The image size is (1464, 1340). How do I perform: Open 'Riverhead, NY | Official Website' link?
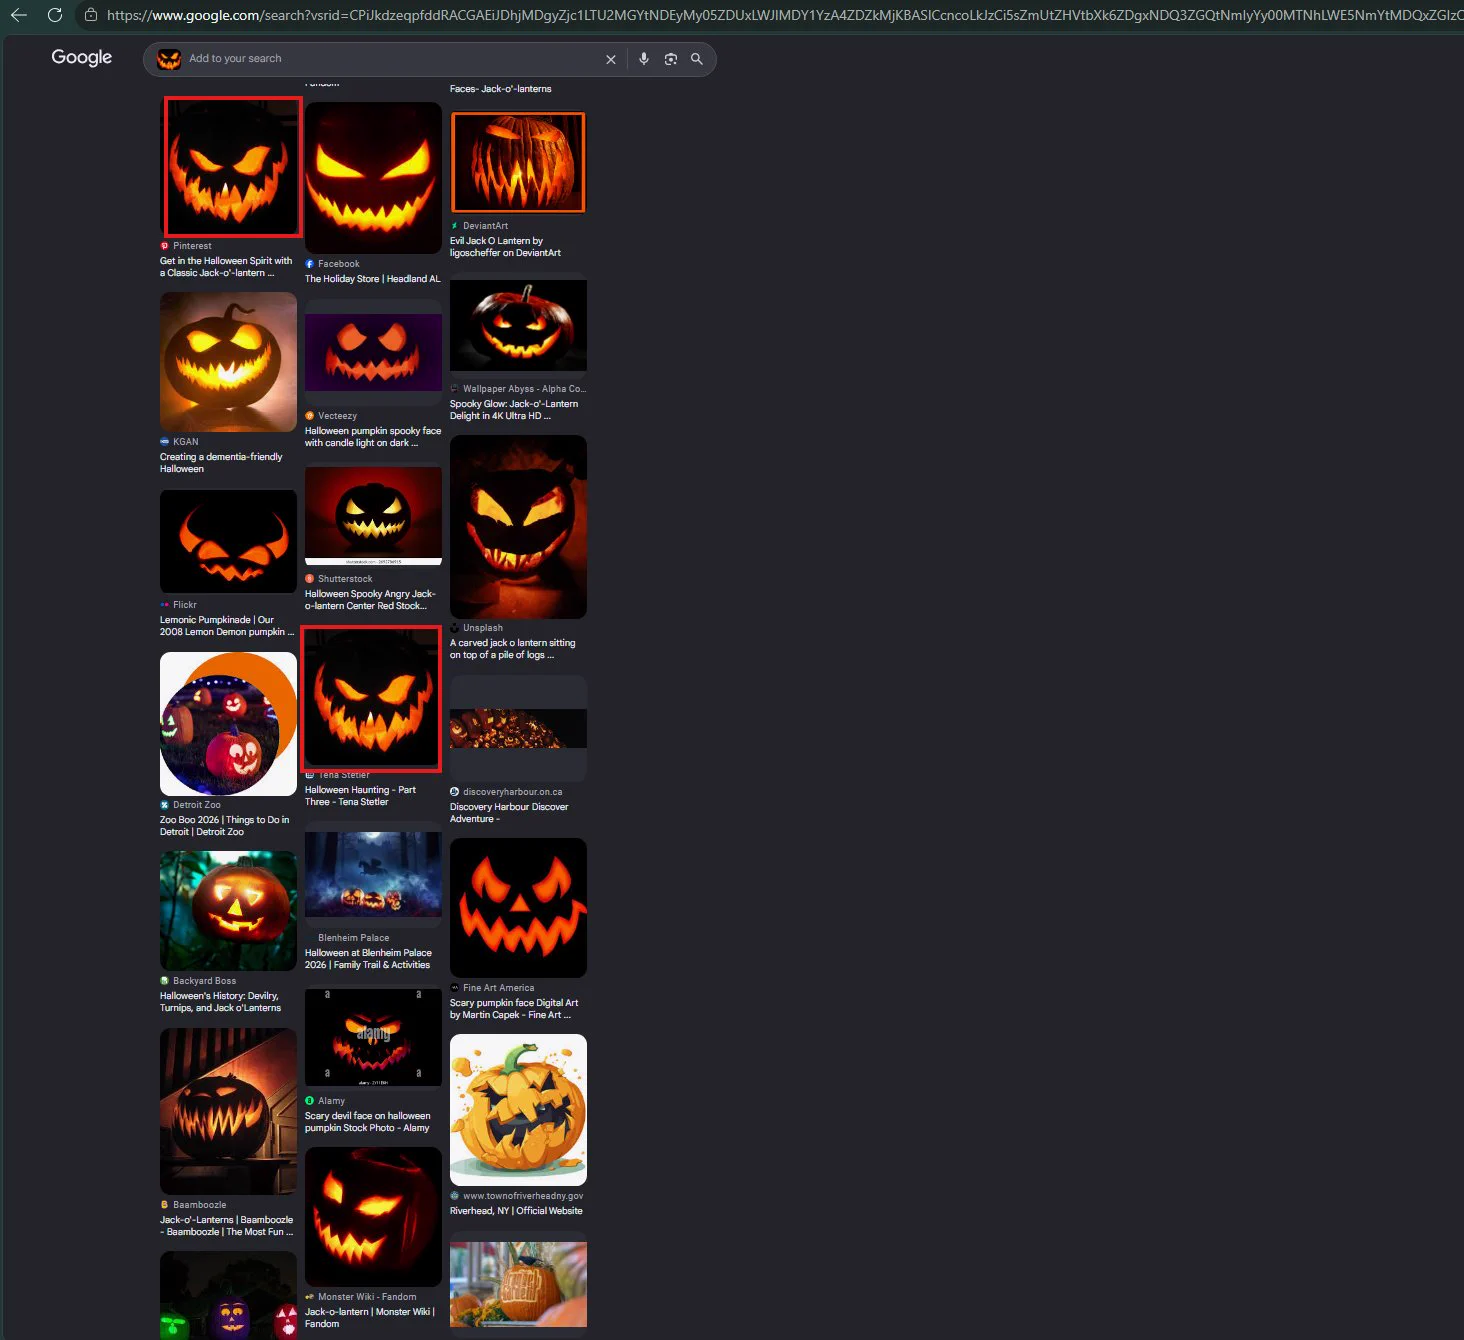pos(516,1211)
